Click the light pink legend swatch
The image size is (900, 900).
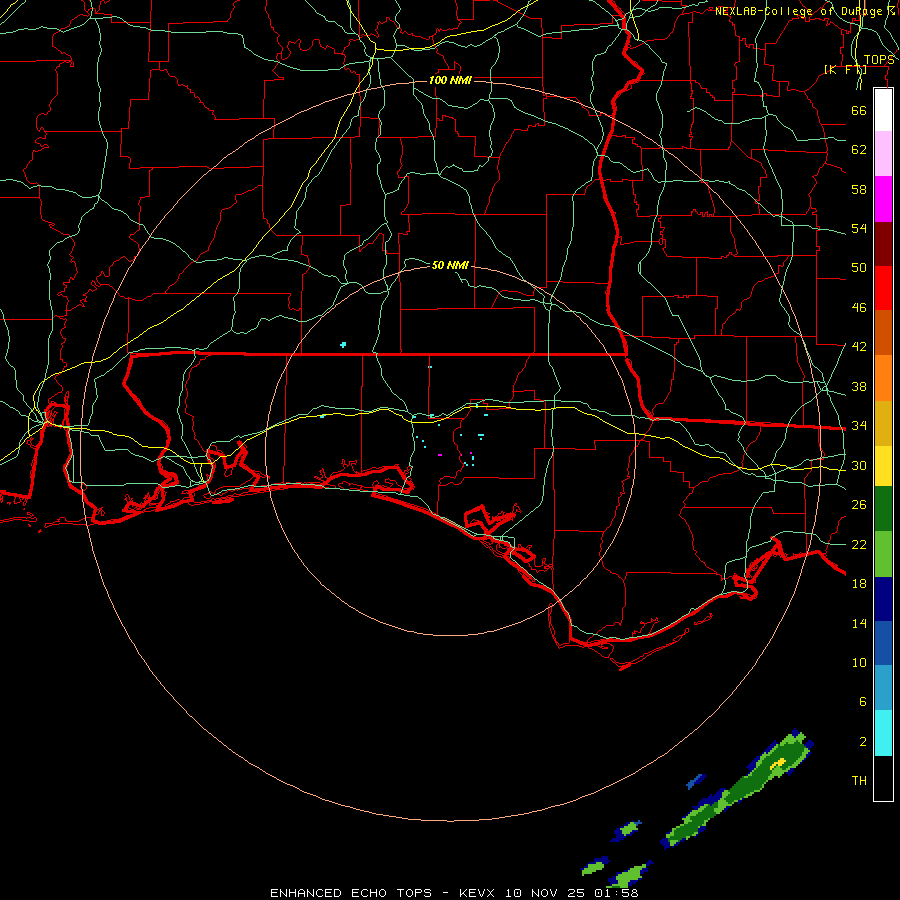pyautogui.click(x=883, y=154)
